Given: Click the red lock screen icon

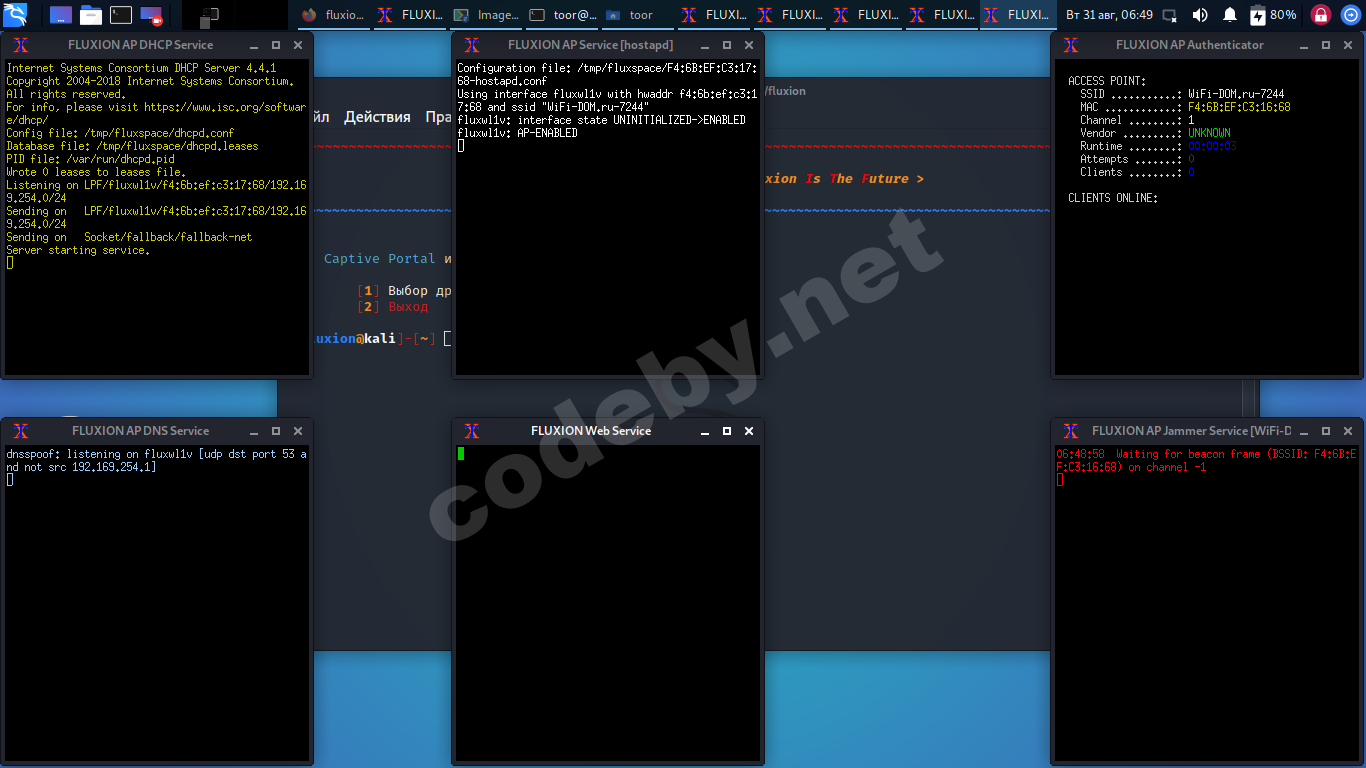Looking at the screenshot, I should pos(1320,15).
